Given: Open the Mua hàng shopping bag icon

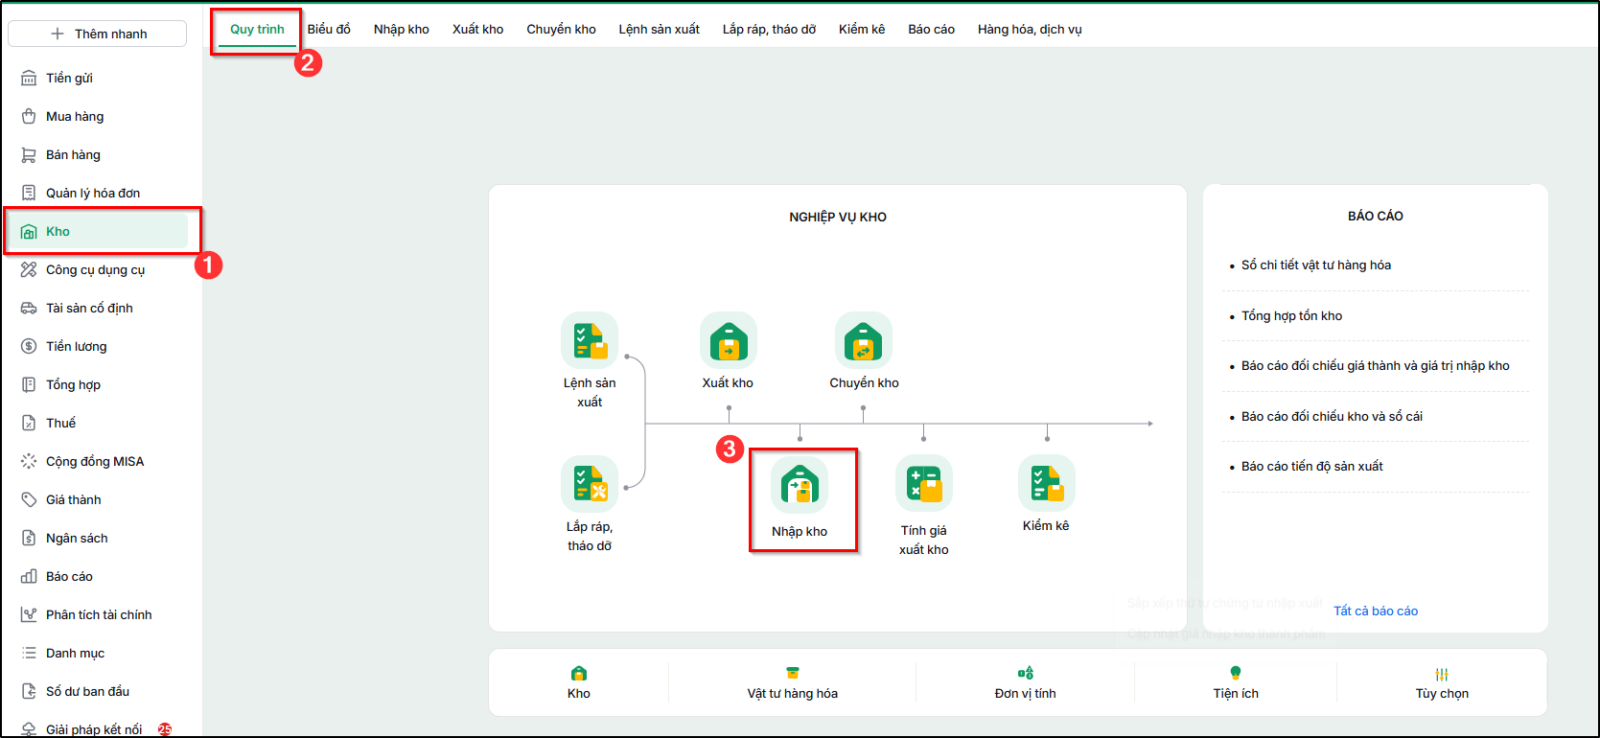Looking at the screenshot, I should (x=29, y=116).
